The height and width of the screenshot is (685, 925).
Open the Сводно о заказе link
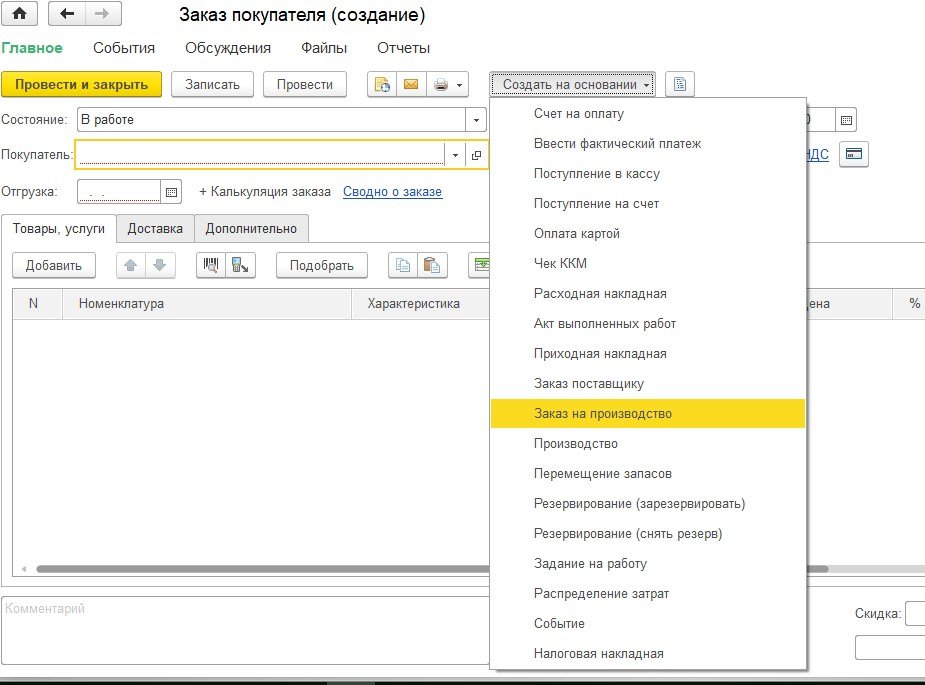(x=392, y=192)
